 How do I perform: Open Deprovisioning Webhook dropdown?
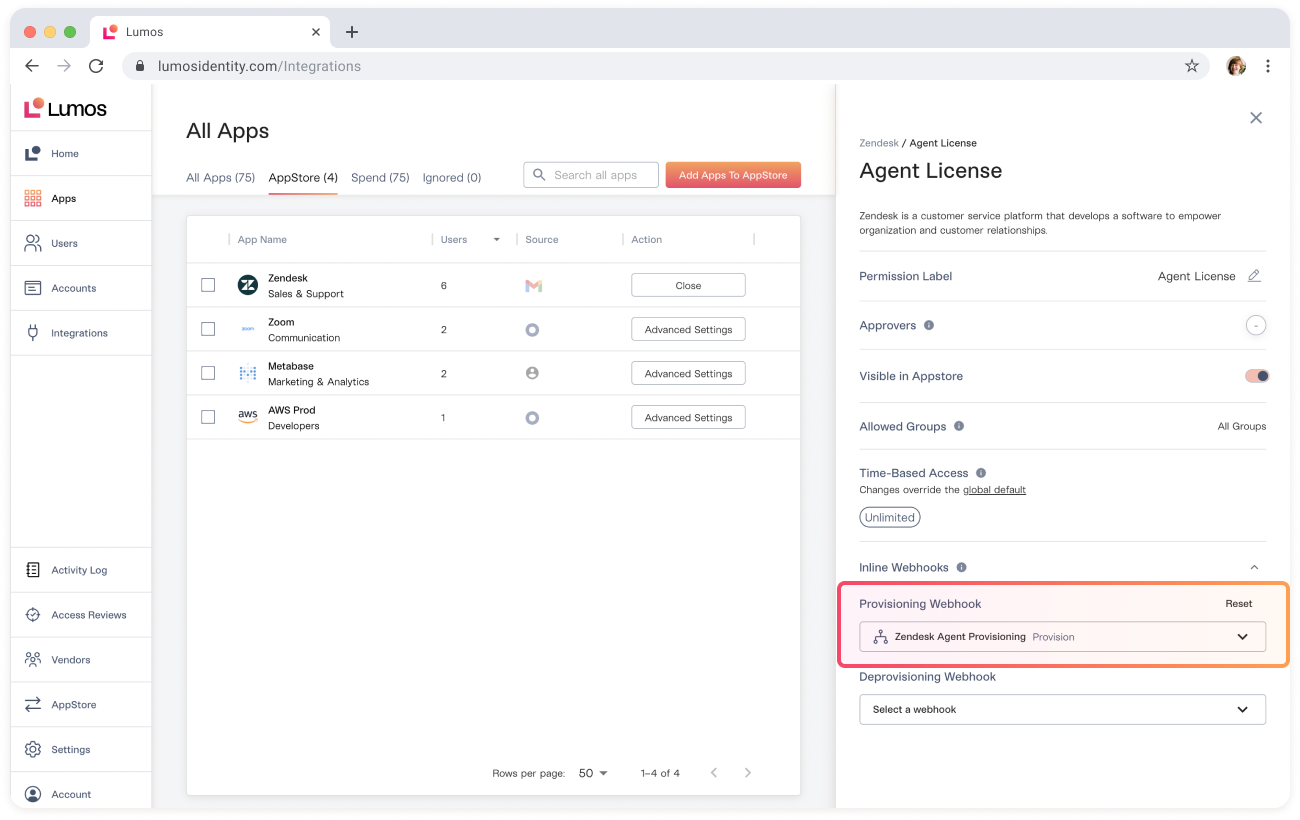click(1062, 709)
